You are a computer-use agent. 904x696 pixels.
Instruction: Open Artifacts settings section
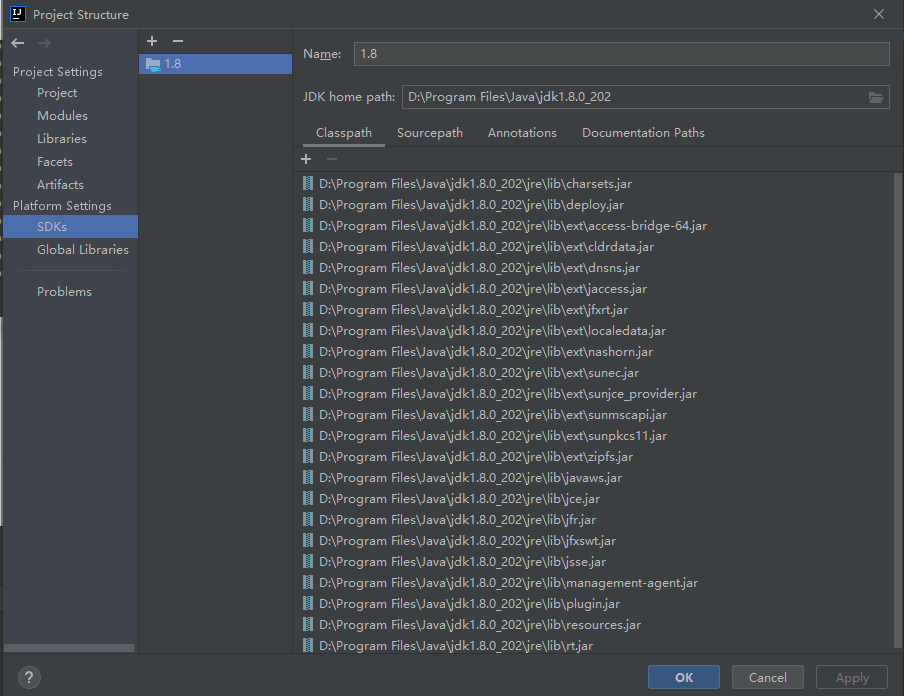pos(60,185)
